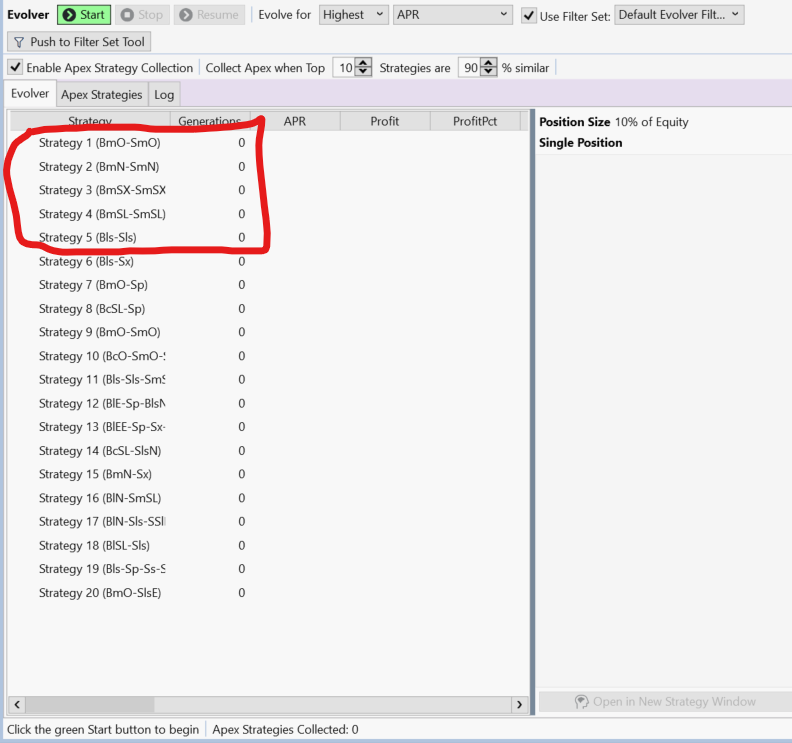Screen dimensions: 792x743
Task: Adjust the Top strategies count stepper
Action: point(363,68)
